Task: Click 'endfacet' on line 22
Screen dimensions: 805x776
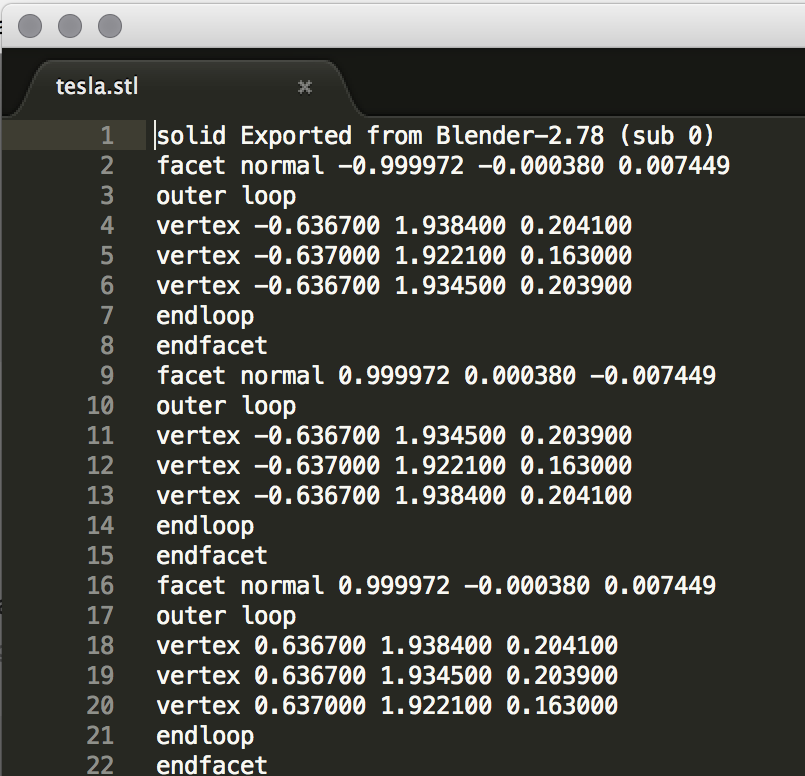Action: point(212,765)
